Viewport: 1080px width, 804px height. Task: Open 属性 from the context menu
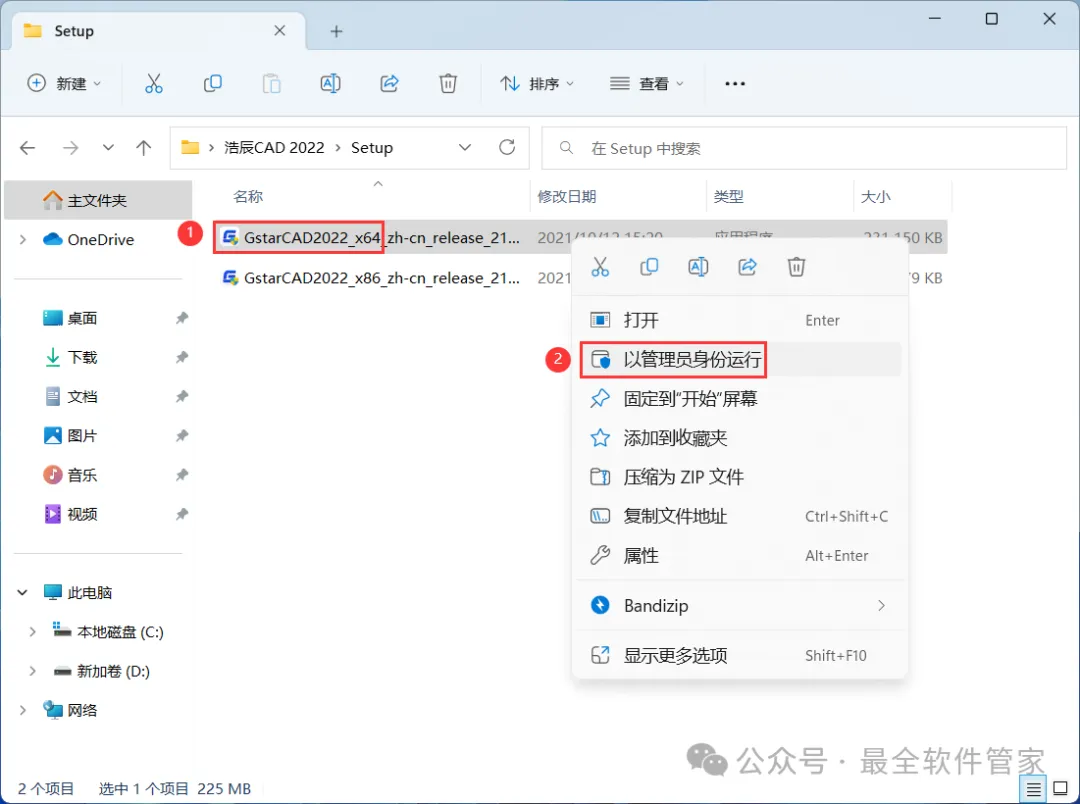coord(740,556)
